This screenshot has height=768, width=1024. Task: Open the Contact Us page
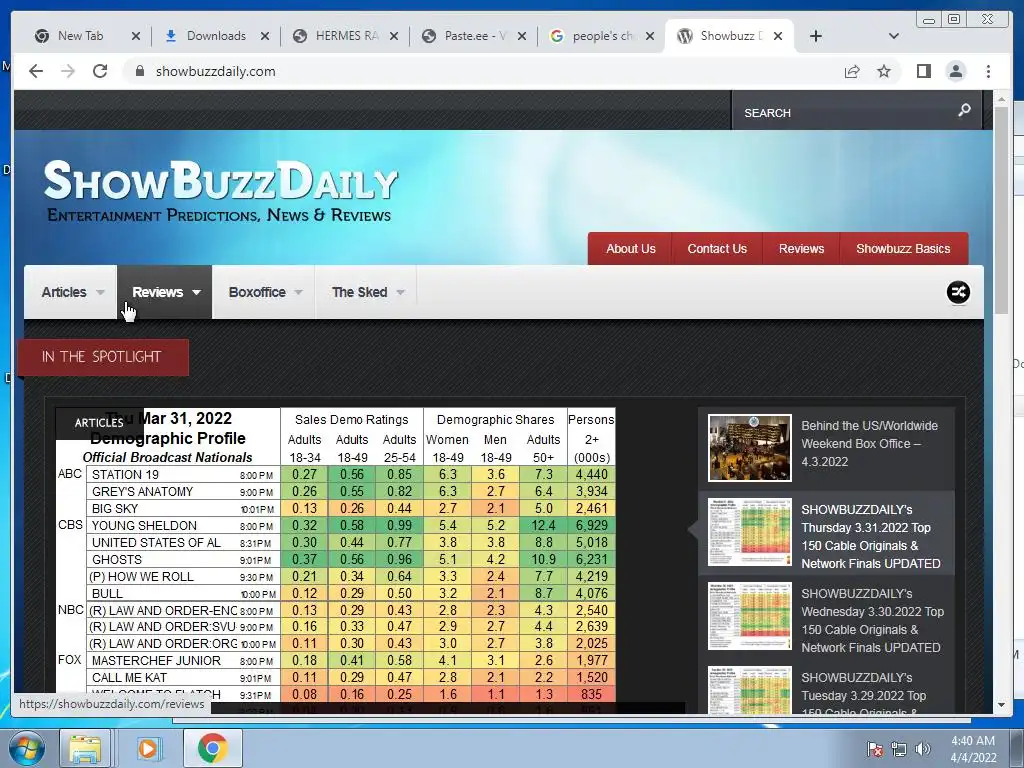click(x=717, y=249)
